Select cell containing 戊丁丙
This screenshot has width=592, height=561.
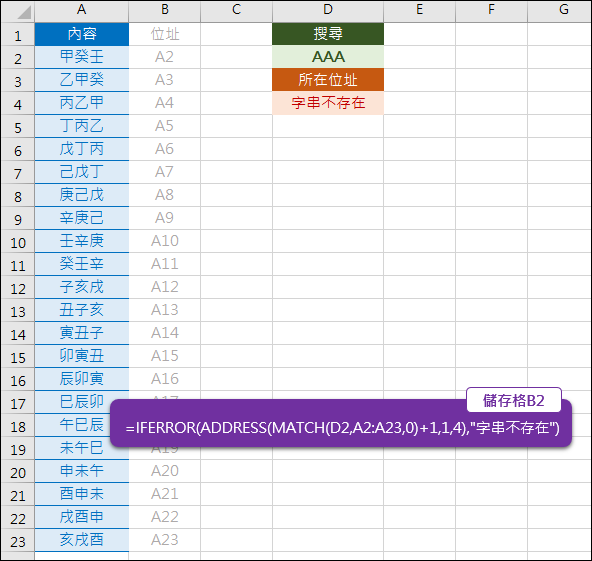pyautogui.click(x=82, y=149)
